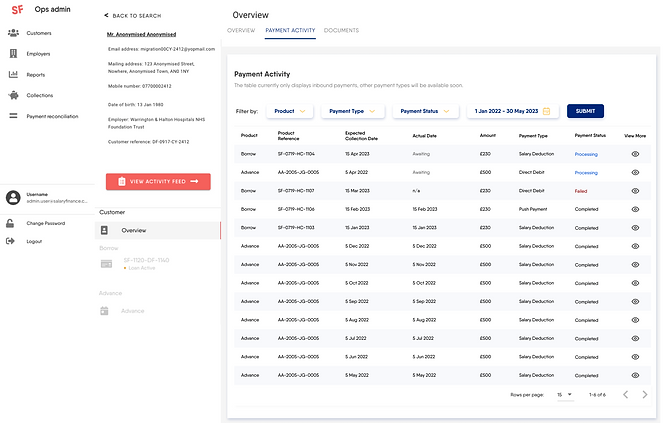The height and width of the screenshot is (423, 664).
Task: Expand the Product filter dropdown
Action: [x=289, y=111]
